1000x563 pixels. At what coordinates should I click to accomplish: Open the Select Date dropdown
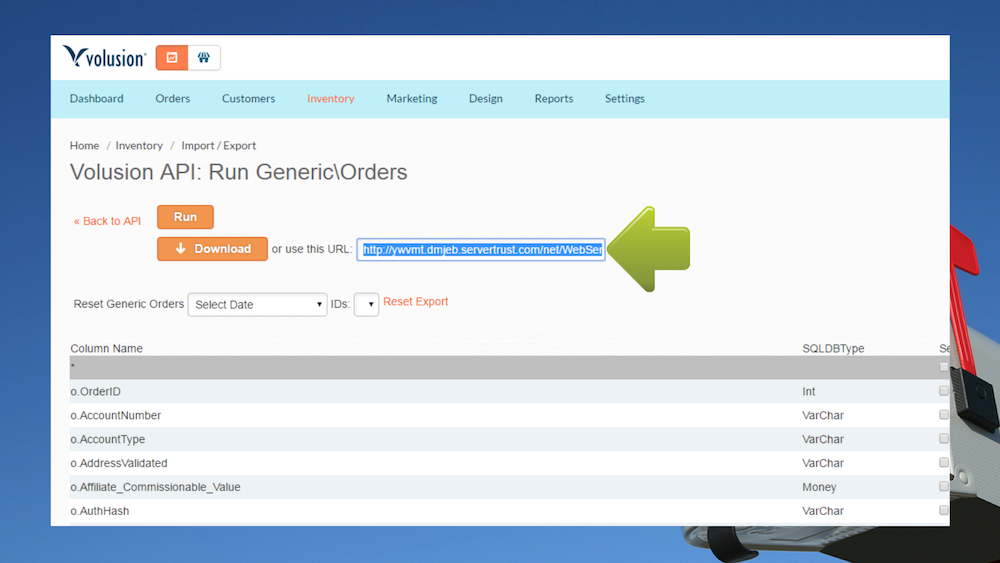[x=258, y=305]
